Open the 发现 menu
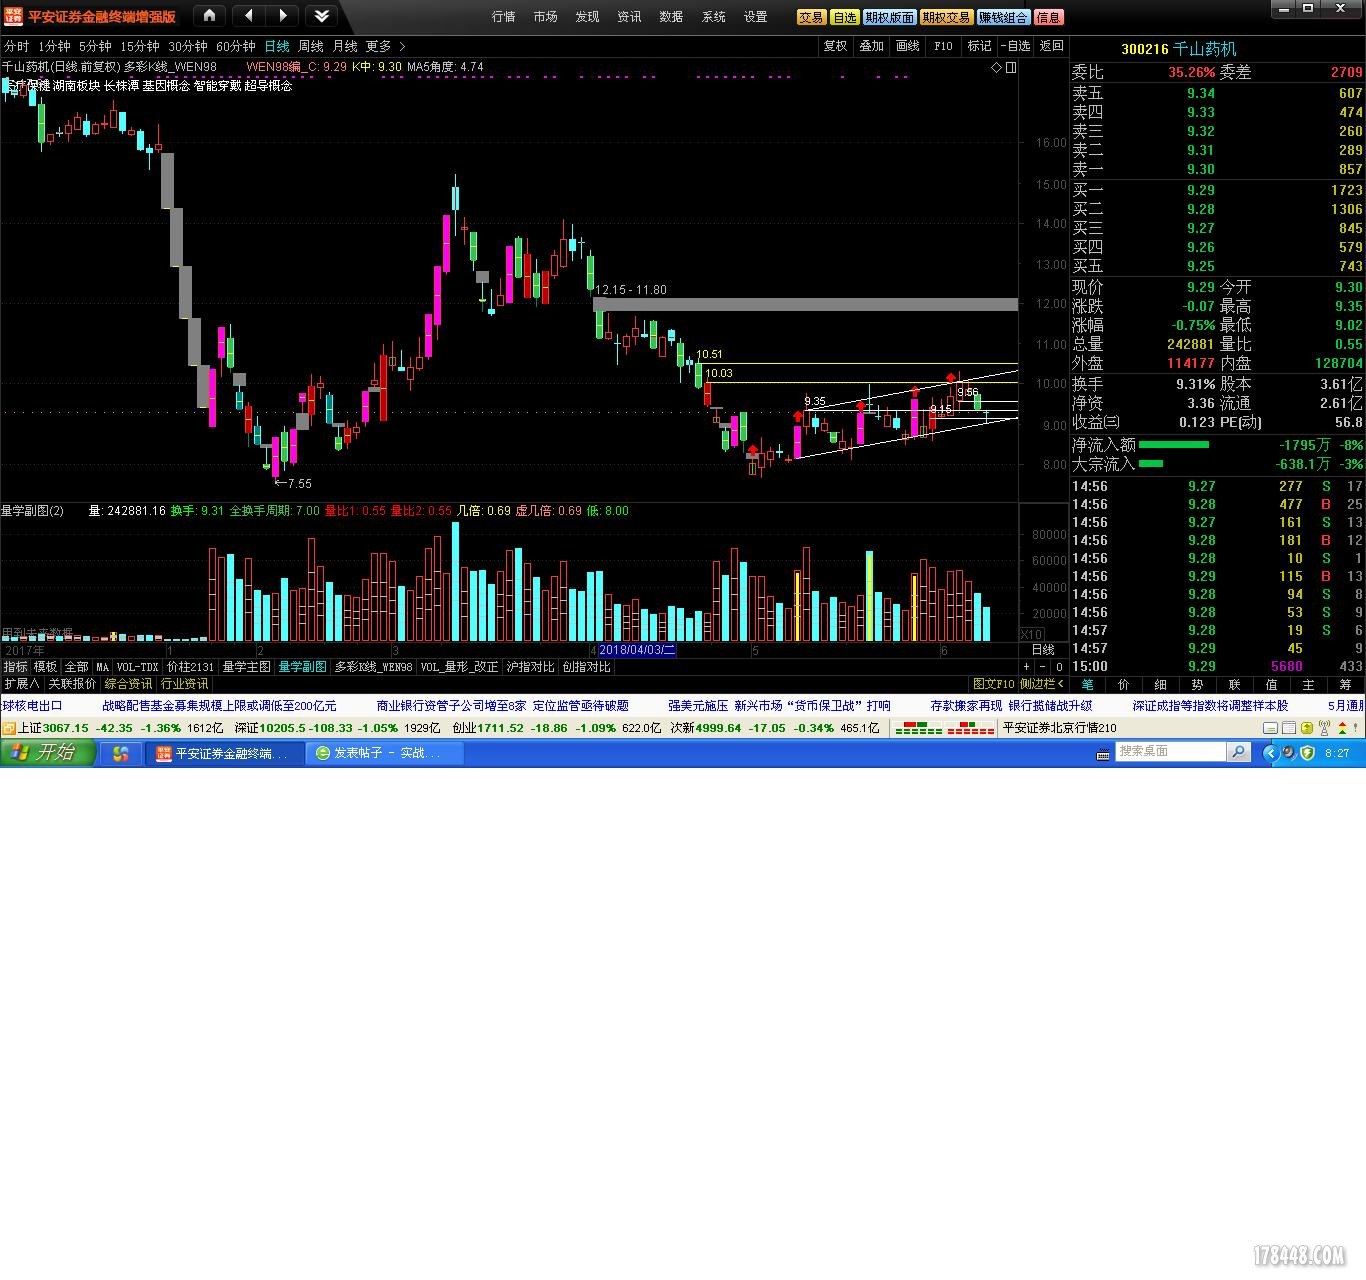This screenshot has width=1366, height=1280. pyautogui.click(x=588, y=17)
